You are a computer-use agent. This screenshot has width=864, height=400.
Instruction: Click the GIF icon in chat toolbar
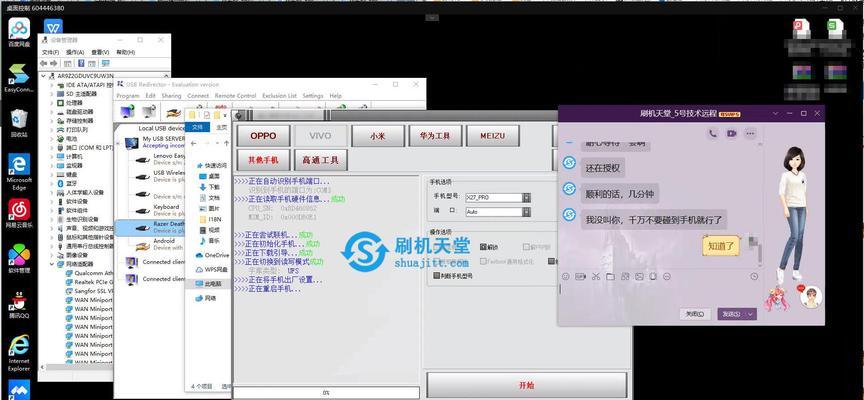[x=580, y=277]
